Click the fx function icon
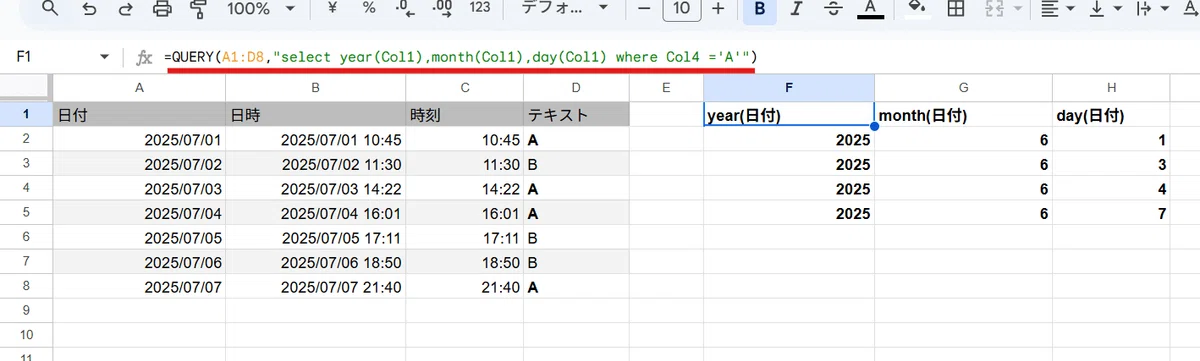This screenshot has height=361, width=1200. (x=144, y=58)
